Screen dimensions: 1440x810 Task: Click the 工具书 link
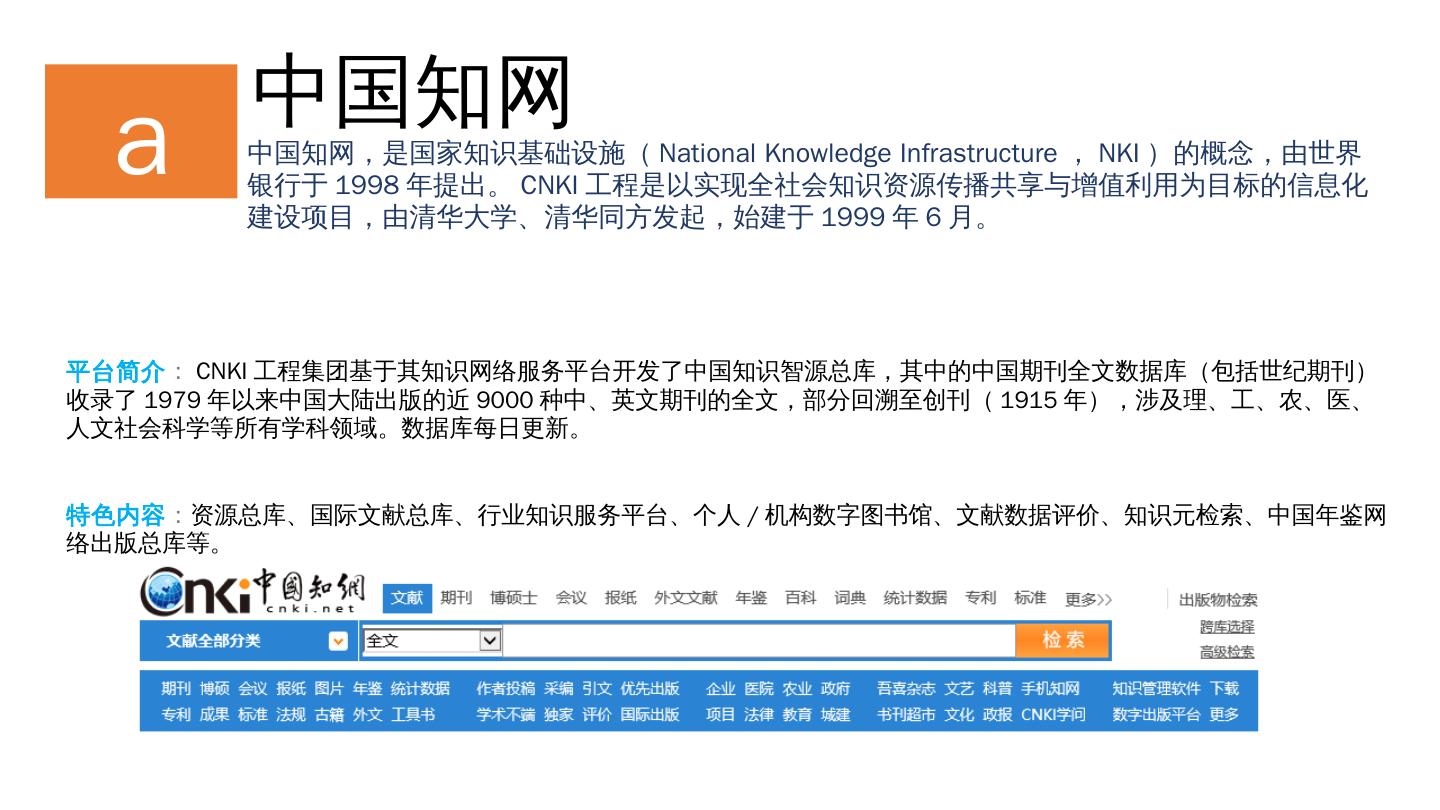[x=413, y=715]
